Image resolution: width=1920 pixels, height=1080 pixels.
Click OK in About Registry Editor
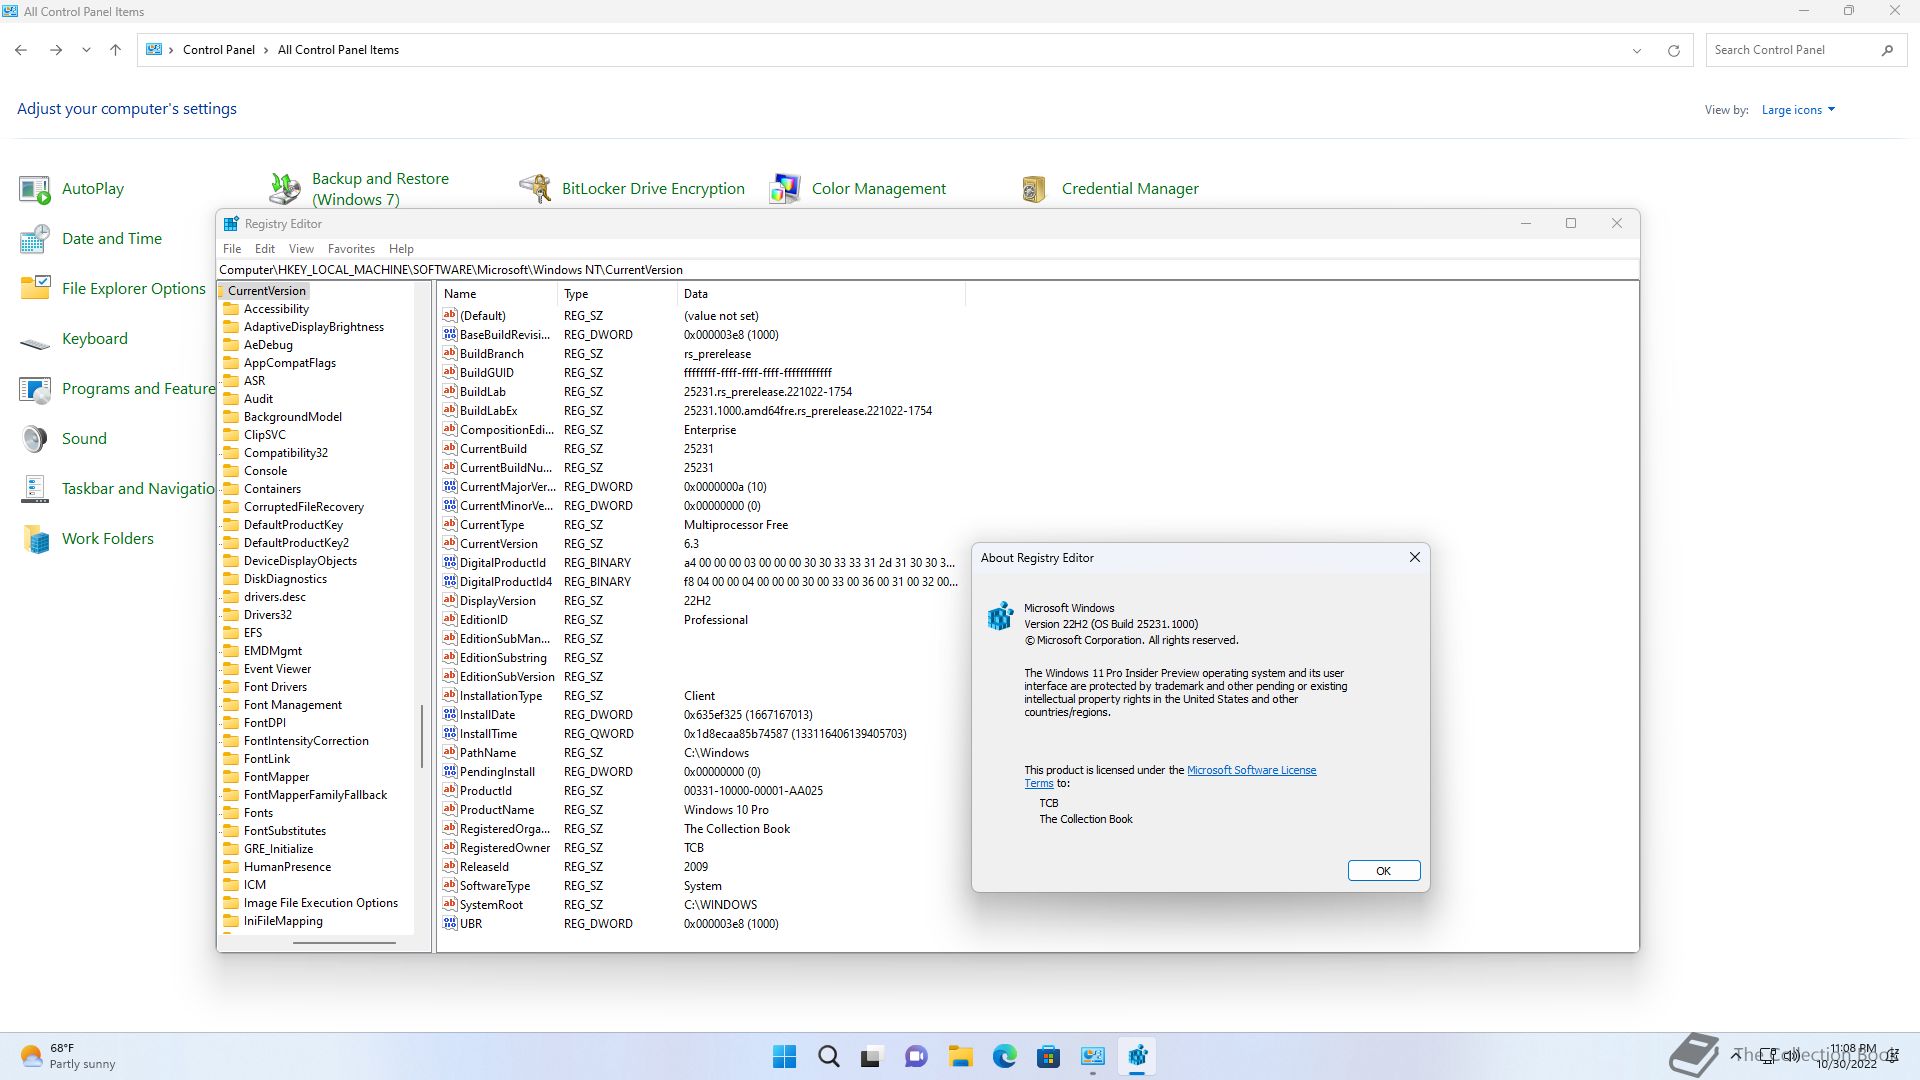[x=1384, y=871]
